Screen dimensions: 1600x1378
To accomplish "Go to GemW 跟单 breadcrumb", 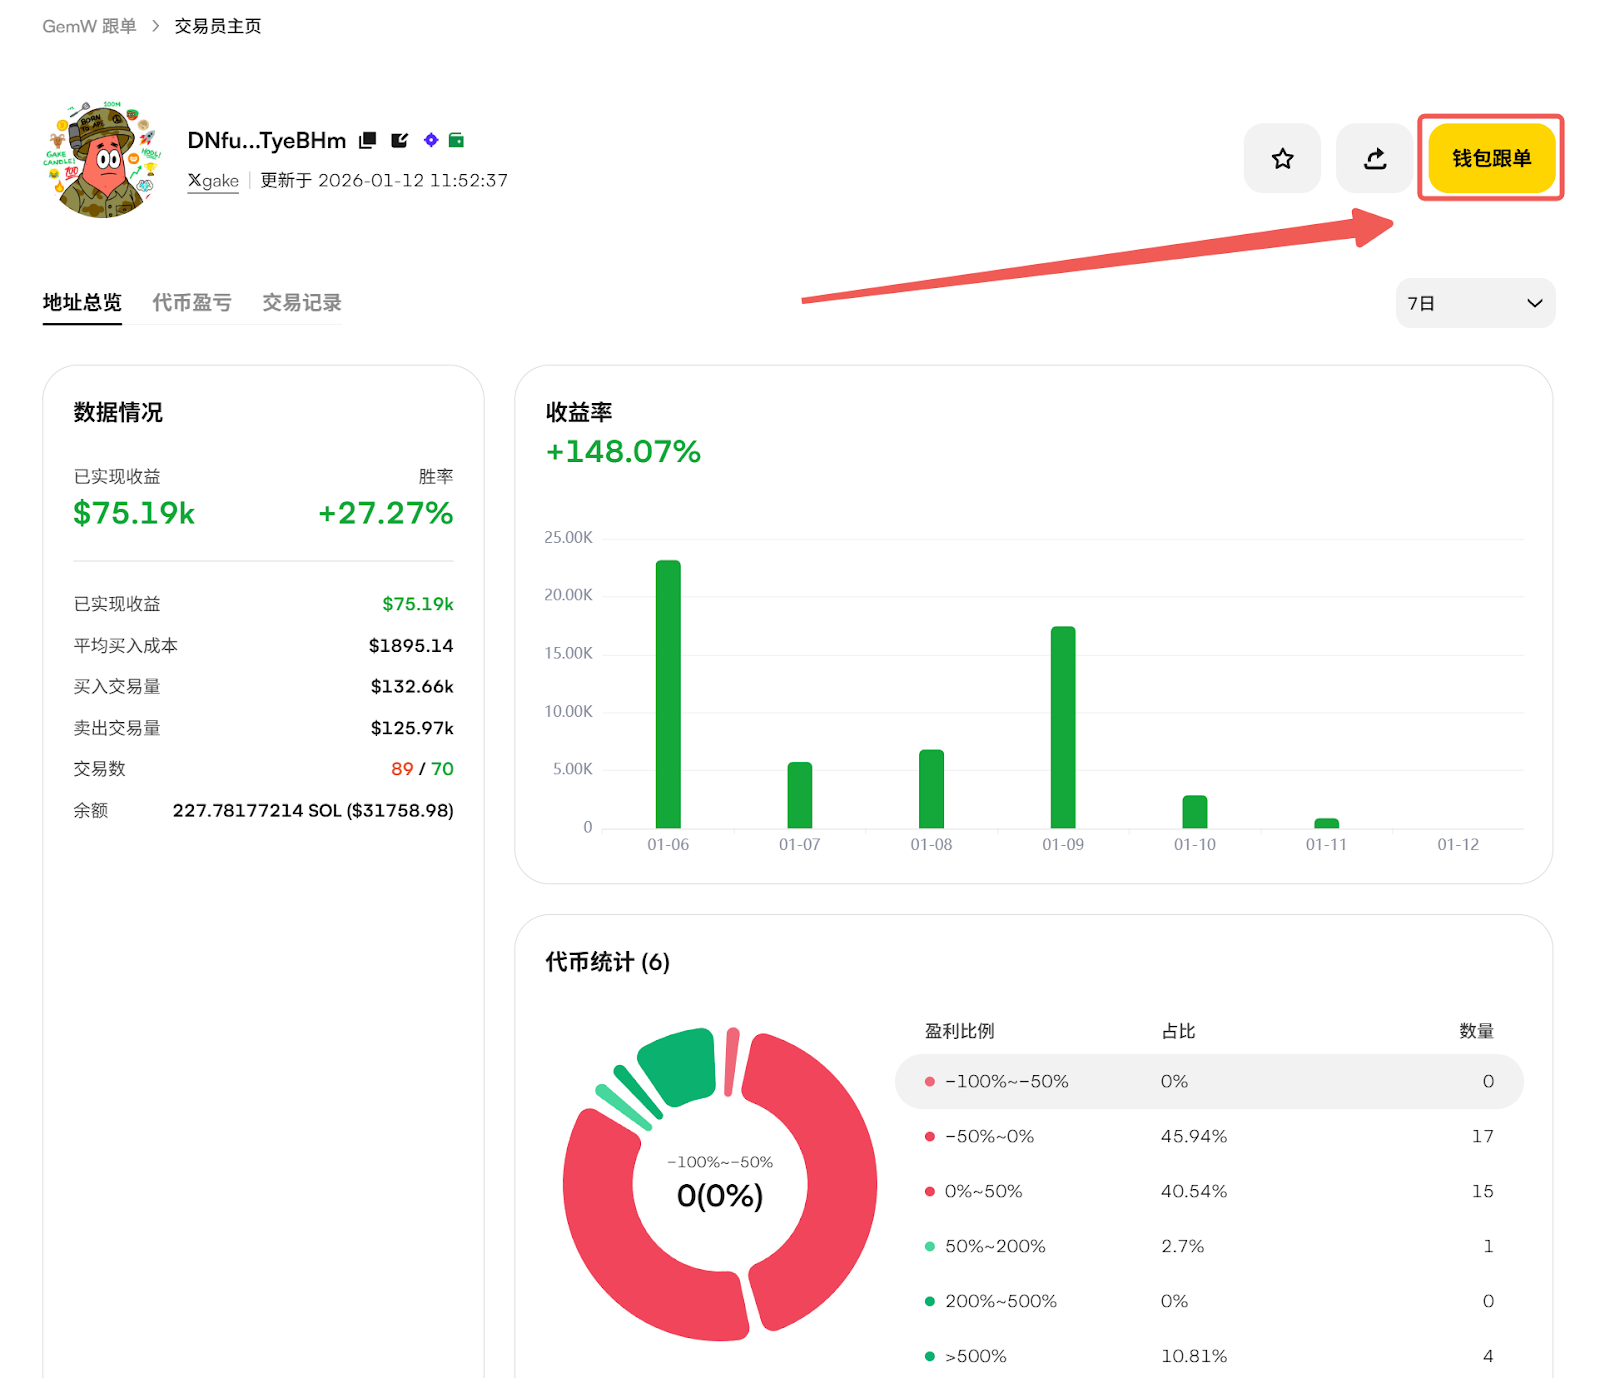I will pyautogui.click(x=89, y=26).
